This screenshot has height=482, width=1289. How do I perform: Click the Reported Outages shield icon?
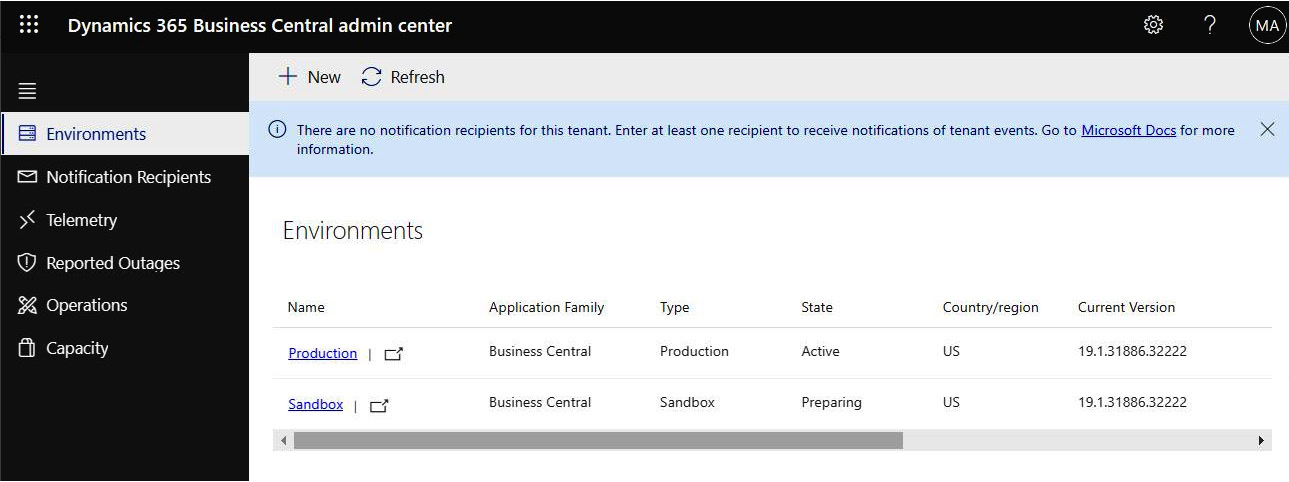(x=27, y=262)
